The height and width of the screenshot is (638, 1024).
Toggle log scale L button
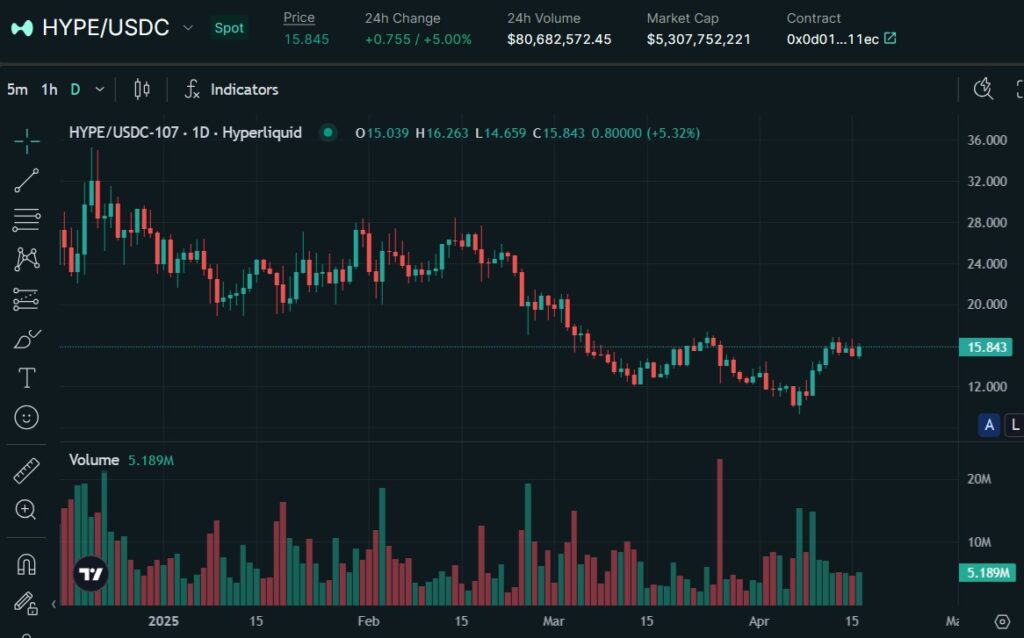[x=1015, y=425]
